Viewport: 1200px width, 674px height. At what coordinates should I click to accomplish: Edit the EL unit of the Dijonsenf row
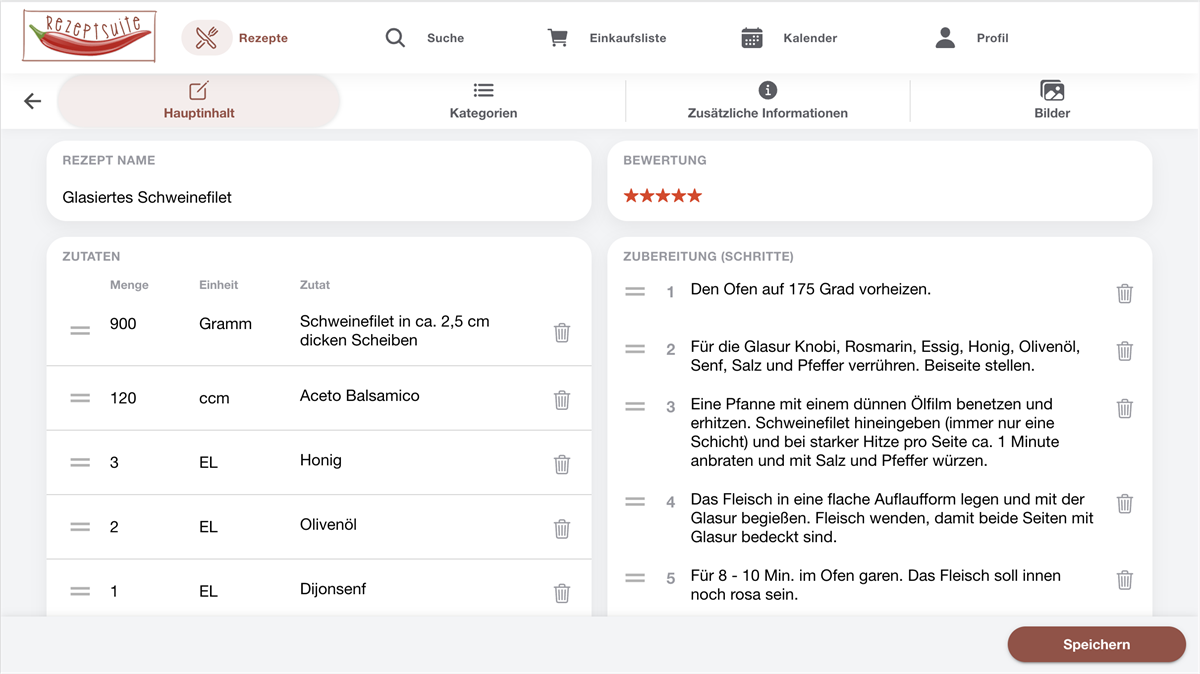click(x=208, y=591)
